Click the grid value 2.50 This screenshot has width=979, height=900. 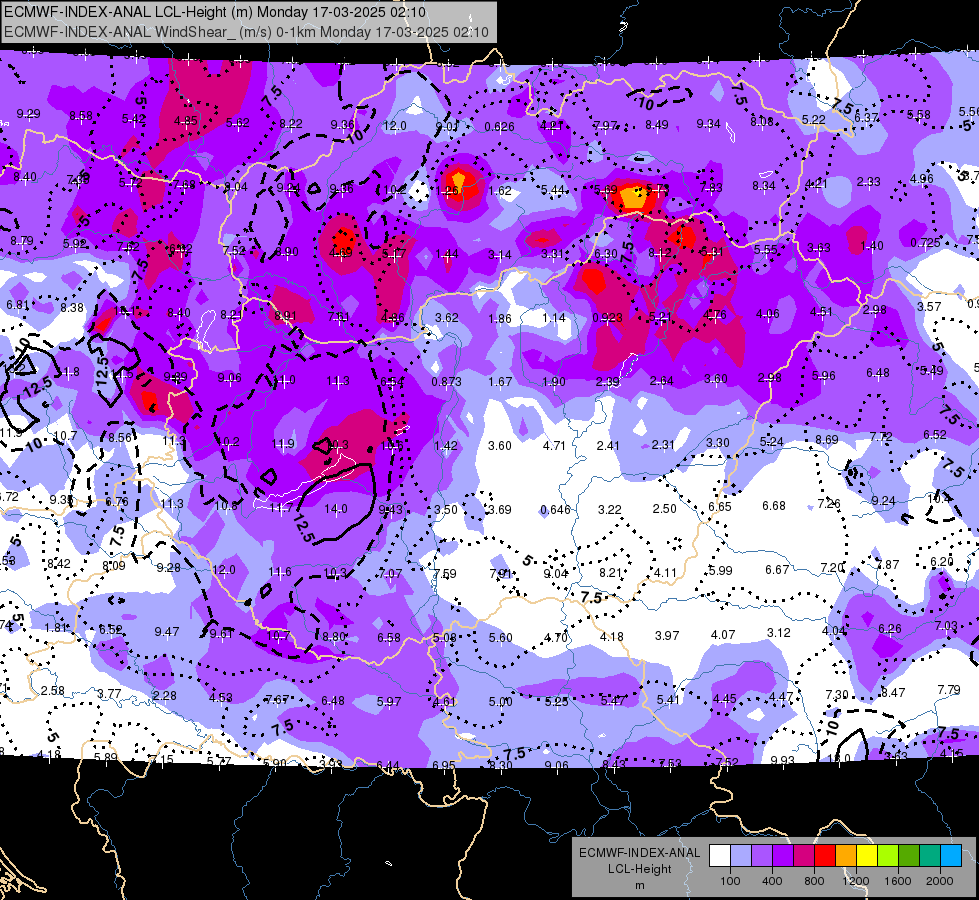tap(664, 509)
